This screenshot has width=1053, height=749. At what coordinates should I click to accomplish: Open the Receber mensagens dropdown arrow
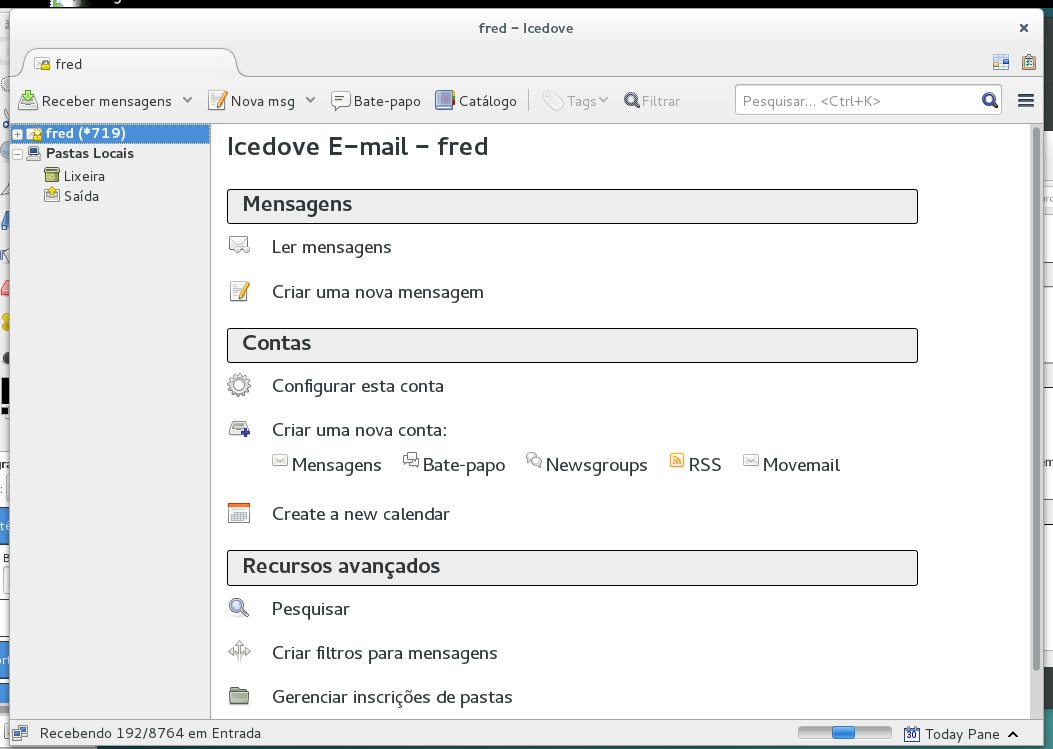click(187, 100)
